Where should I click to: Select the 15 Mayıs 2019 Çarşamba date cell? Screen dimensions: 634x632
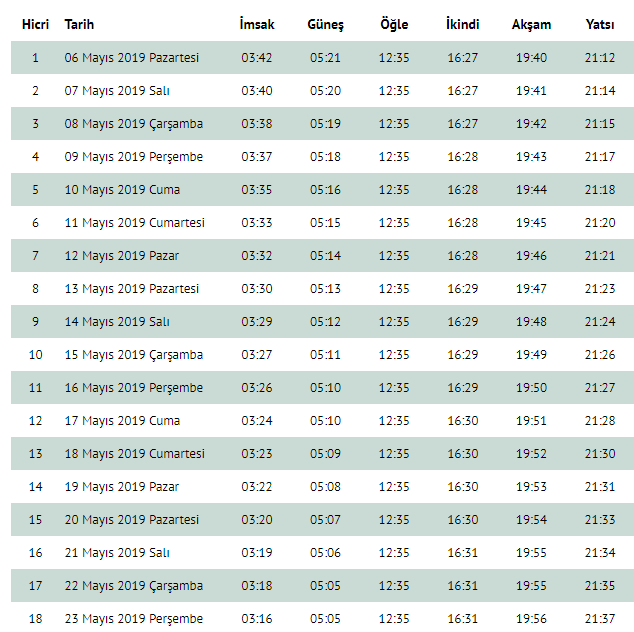[133, 355]
